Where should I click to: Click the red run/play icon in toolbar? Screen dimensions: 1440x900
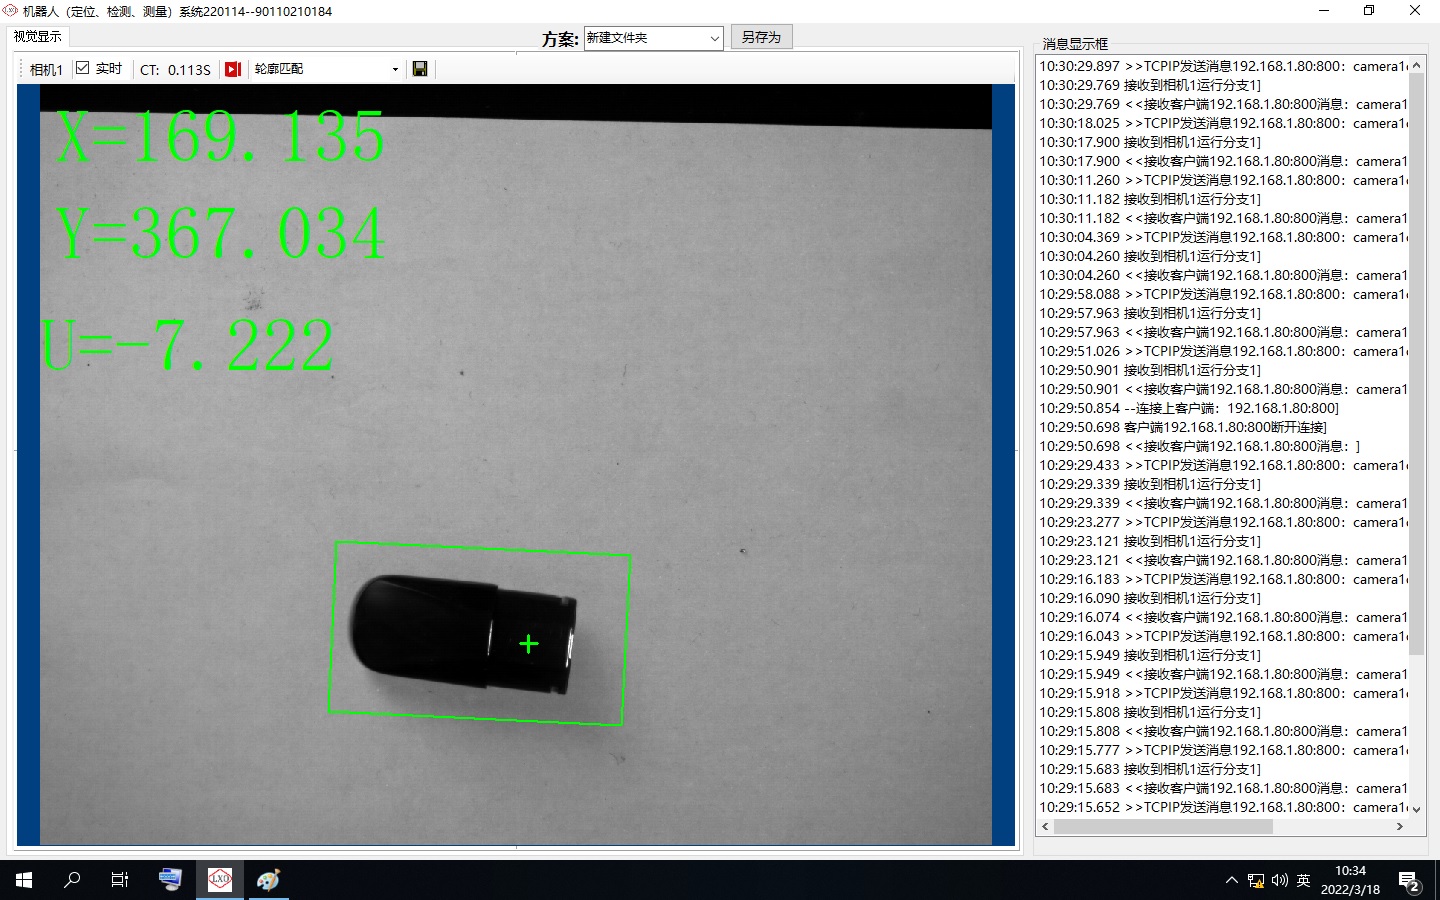(x=233, y=69)
